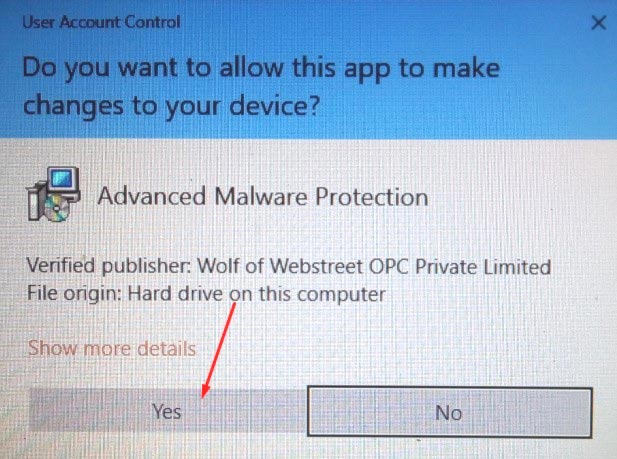
Task: Click the File origin label
Action: [x=74, y=294]
